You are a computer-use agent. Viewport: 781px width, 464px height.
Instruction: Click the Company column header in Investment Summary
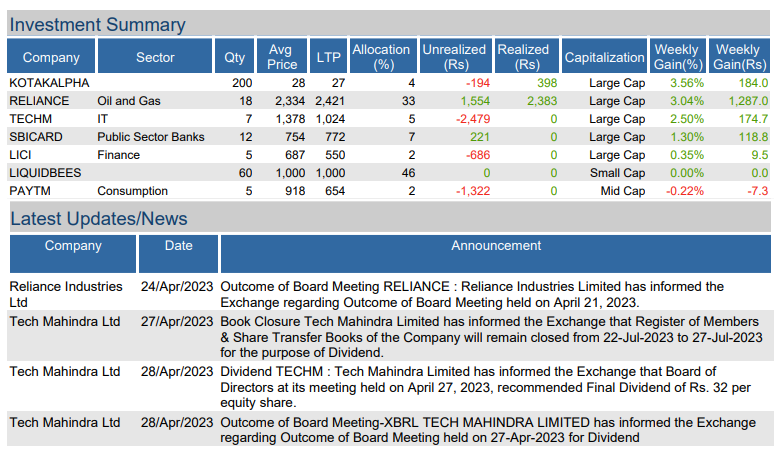tap(51, 56)
